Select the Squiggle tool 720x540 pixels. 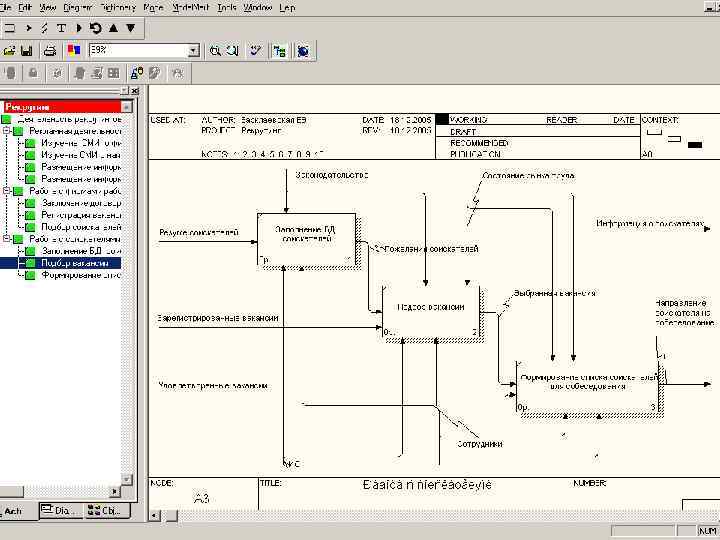click(x=45, y=28)
